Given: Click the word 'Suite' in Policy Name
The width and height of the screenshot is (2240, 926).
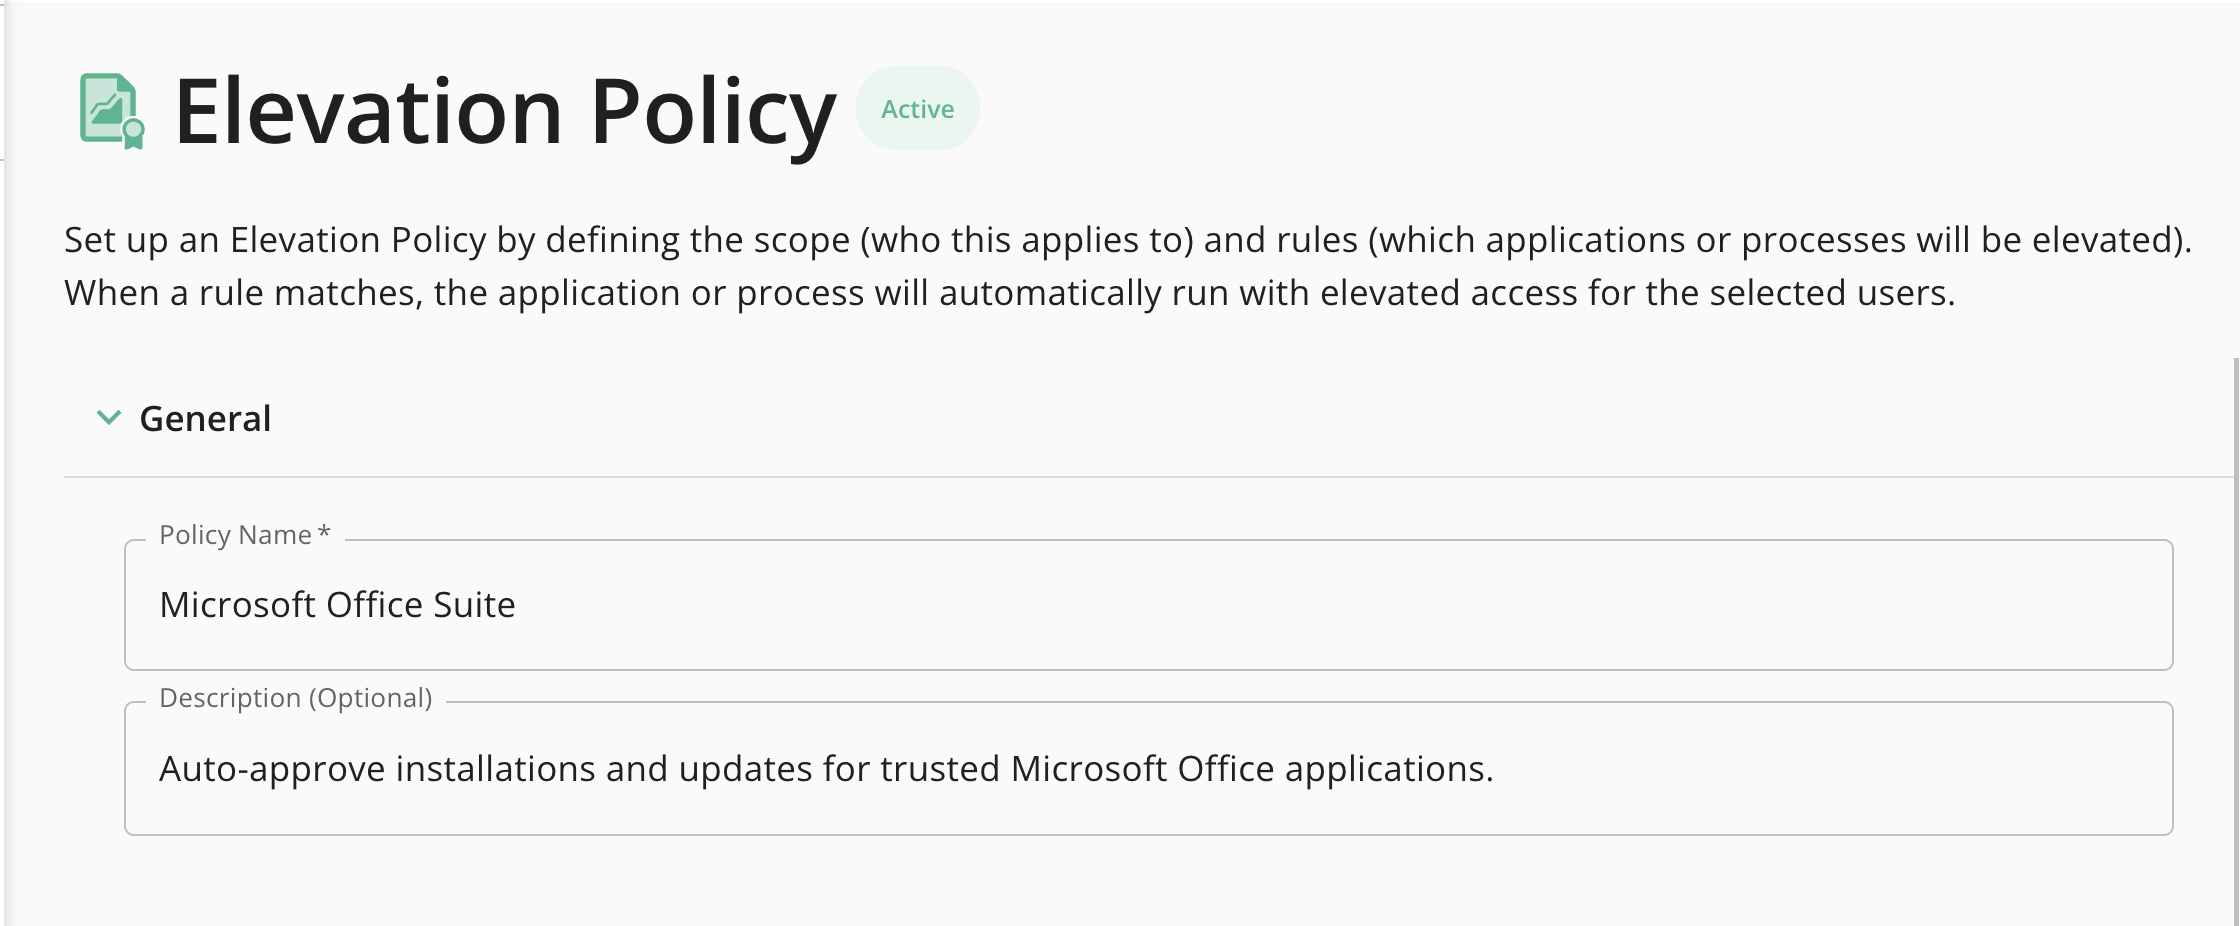Looking at the screenshot, I should 474,605.
